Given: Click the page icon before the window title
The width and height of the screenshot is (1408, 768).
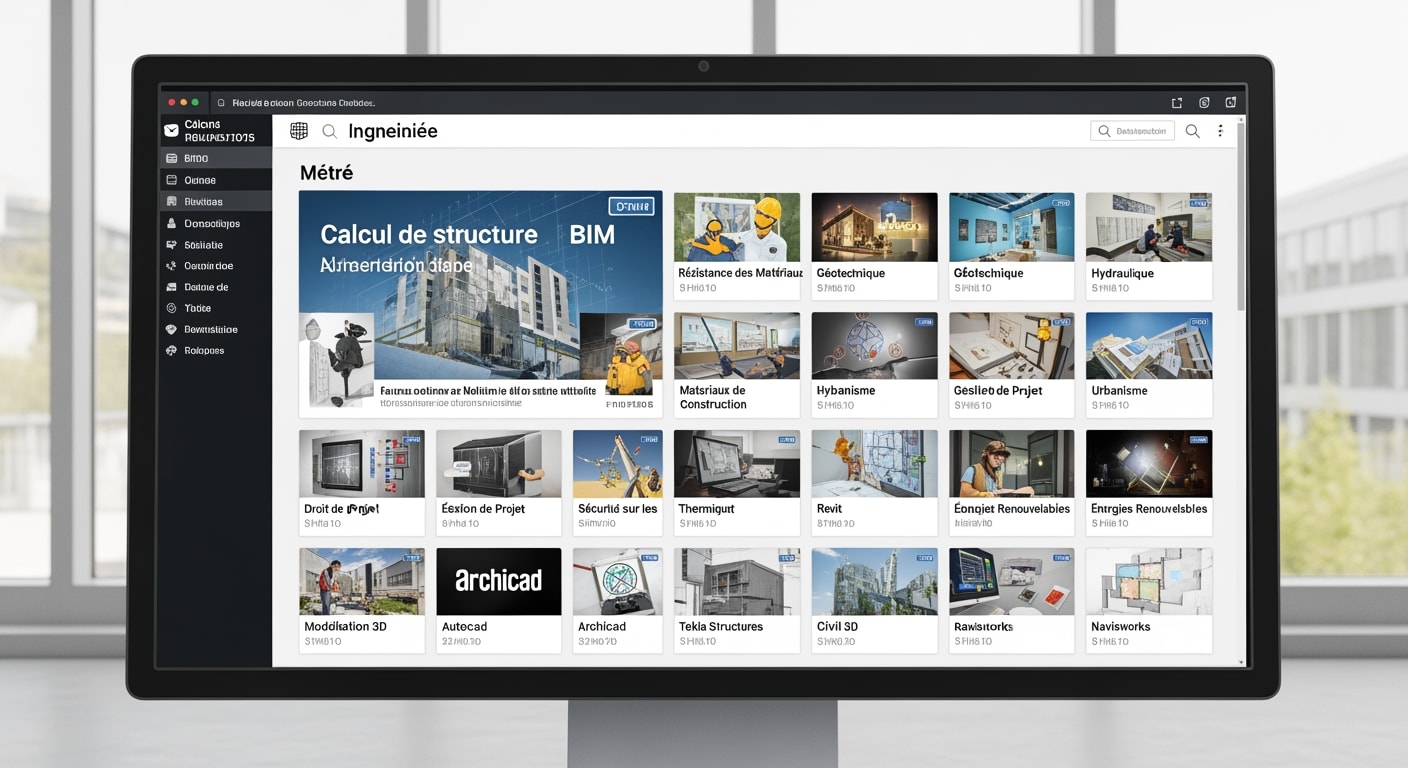Looking at the screenshot, I should coord(221,102).
